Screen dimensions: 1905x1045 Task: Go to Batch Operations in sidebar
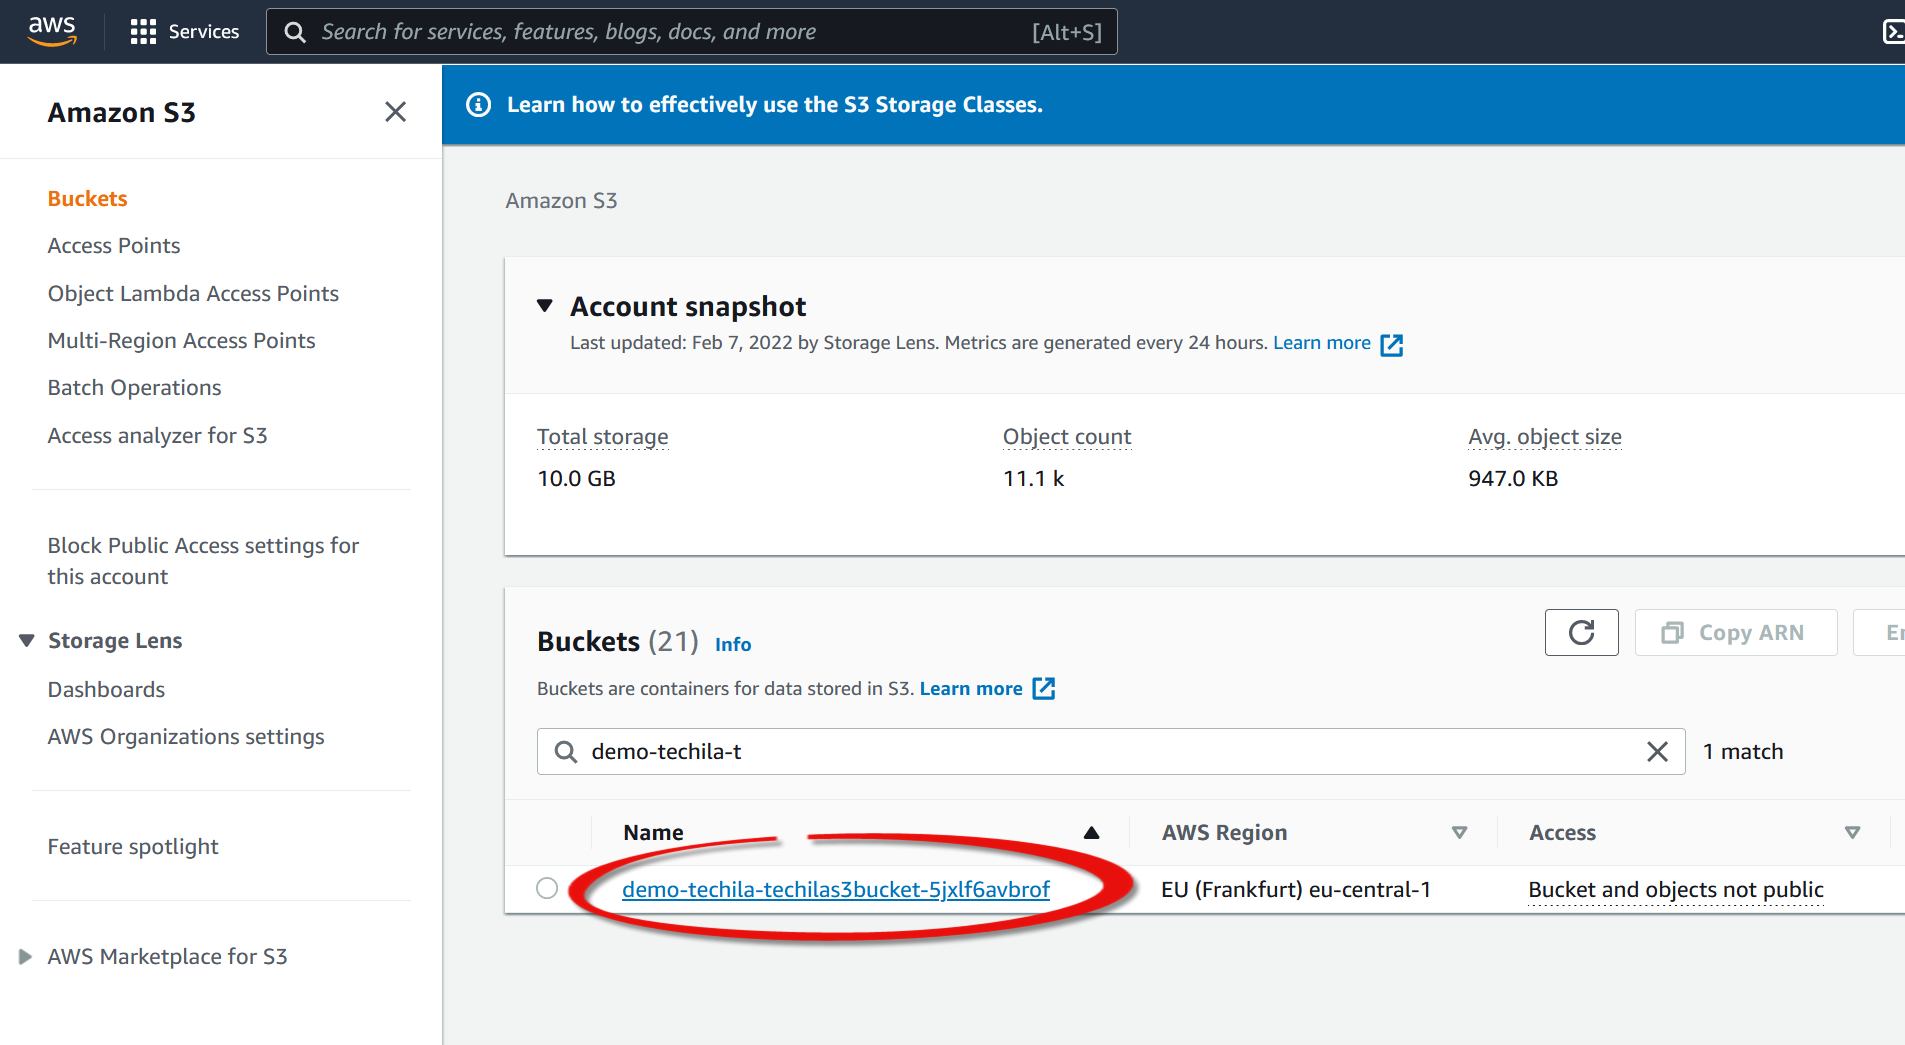tap(134, 388)
